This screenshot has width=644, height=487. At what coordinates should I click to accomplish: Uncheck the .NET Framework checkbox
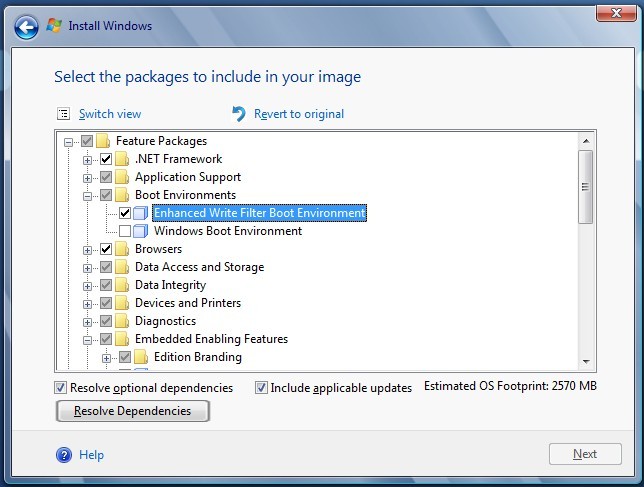pyautogui.click(x=106, y=159)
